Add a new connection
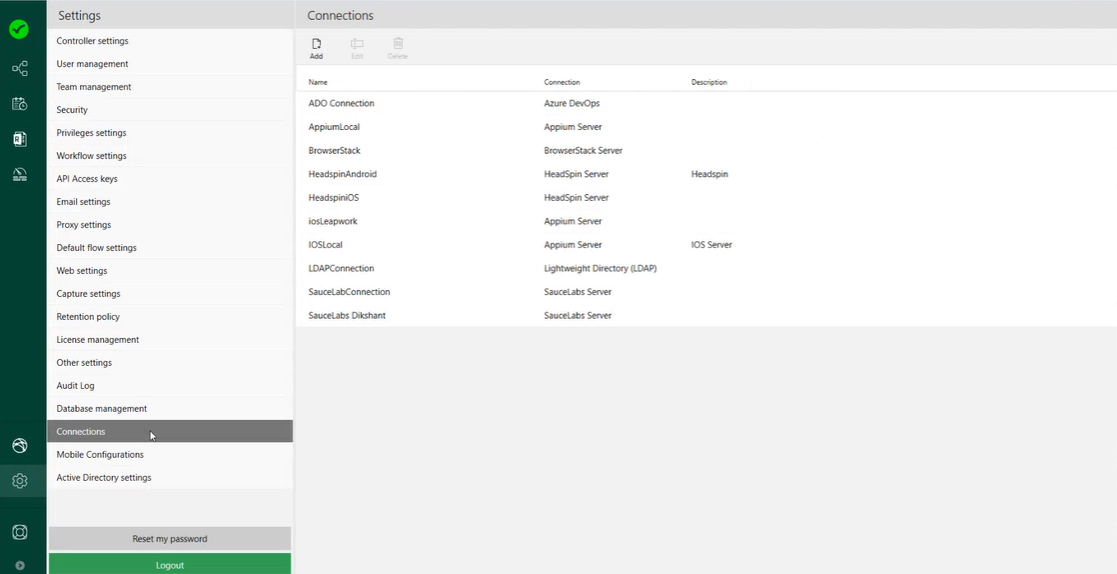Image resolution: width=1117 pixels, height=574 pixels. pos(316,48)
